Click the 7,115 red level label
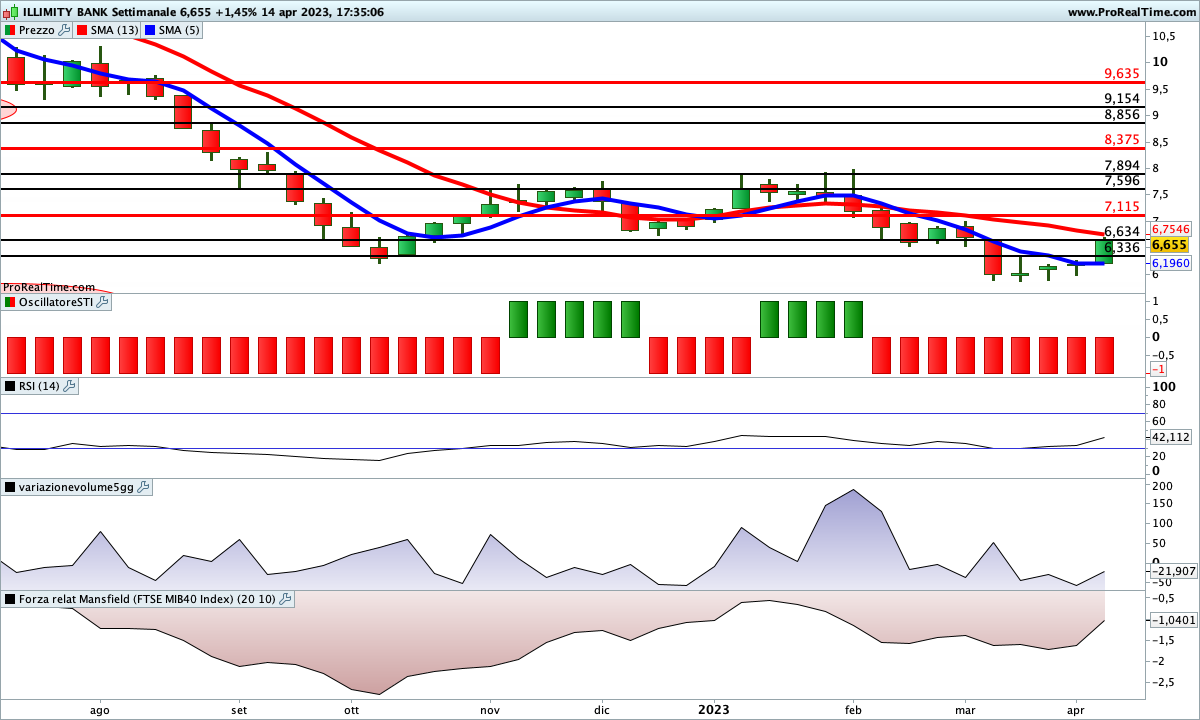The image size is (1200, 720). coord(1122,206)
